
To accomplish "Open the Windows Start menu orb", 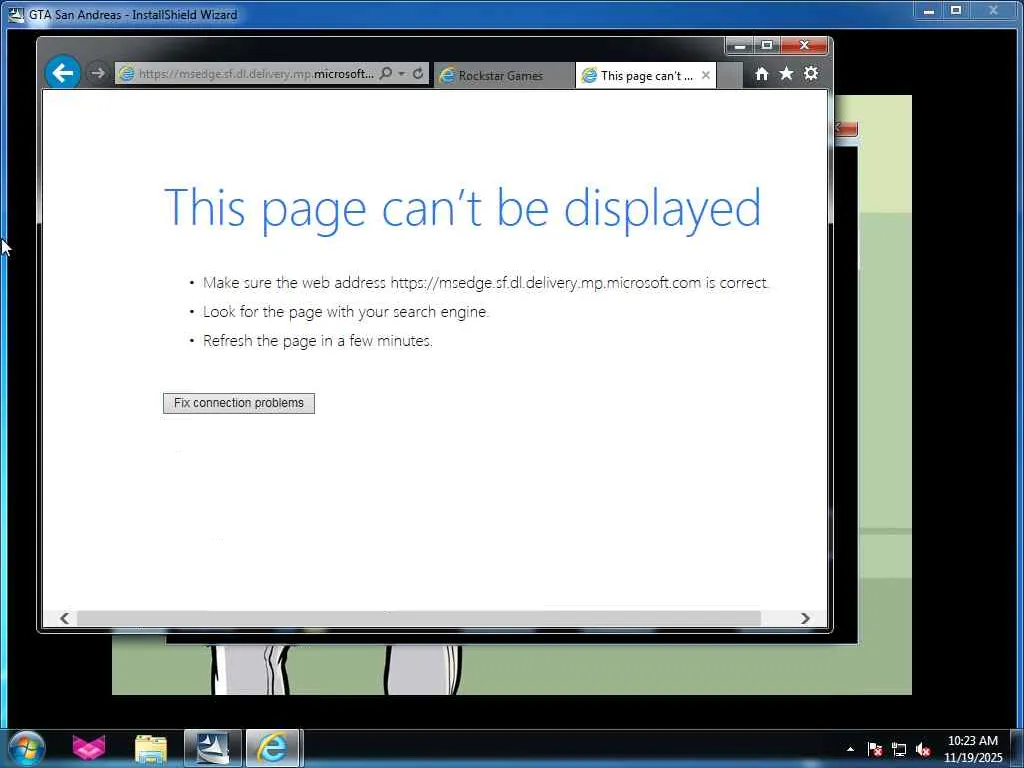I will [x=26, y=748].
